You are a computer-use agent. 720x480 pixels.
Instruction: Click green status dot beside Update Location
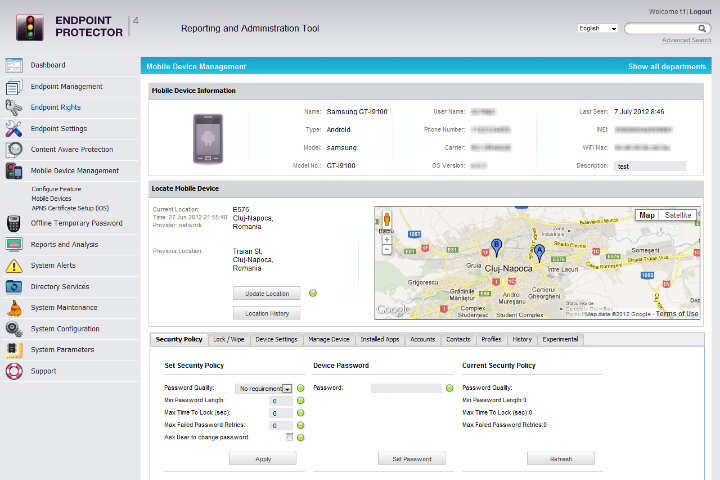313,293
